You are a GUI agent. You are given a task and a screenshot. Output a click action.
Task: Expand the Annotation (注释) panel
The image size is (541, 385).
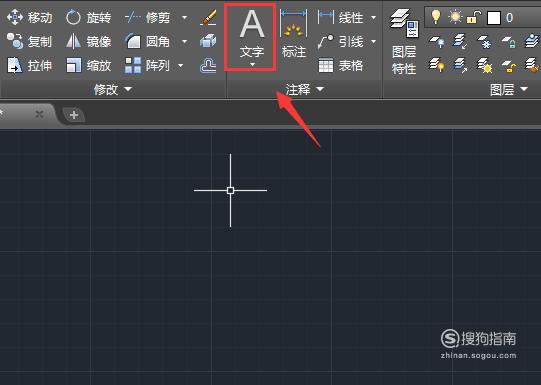pyautogui.click(x=305, y=90)
